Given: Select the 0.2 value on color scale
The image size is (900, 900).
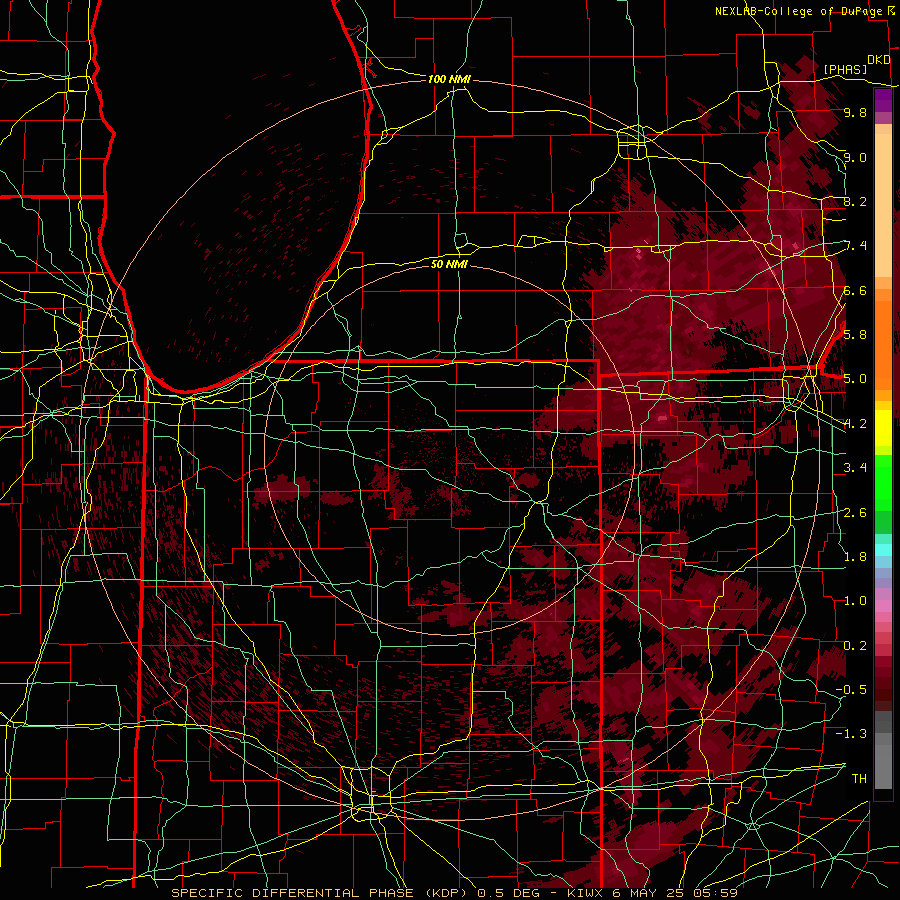Looking at the screenshot, I should click(x=855, y=646).
